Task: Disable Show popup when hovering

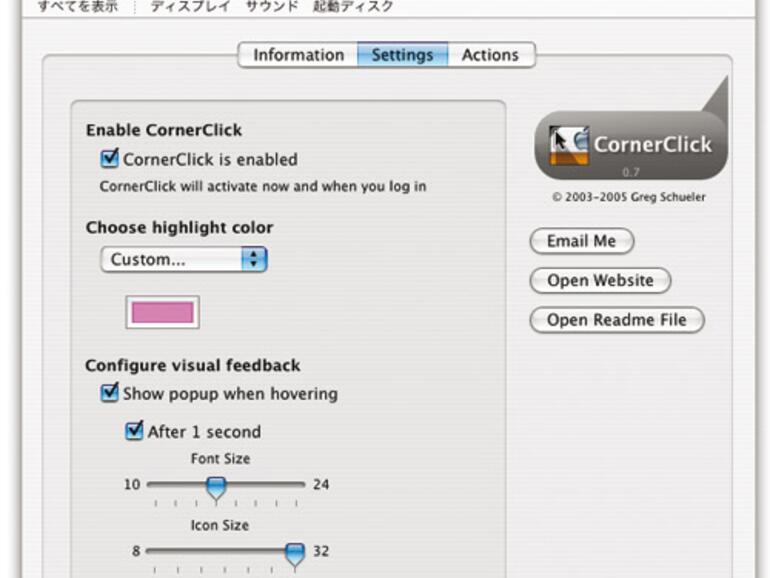Action: 110,393
